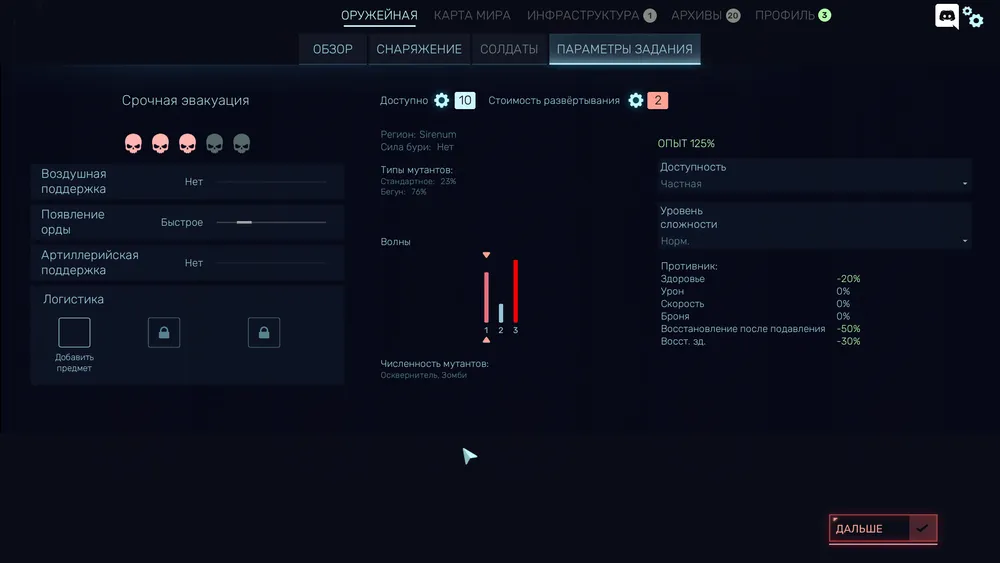The width and height of the screenshot is (1000, 563).
Task: Click the Регион: Sirenum text
Action: coord(418,135)
